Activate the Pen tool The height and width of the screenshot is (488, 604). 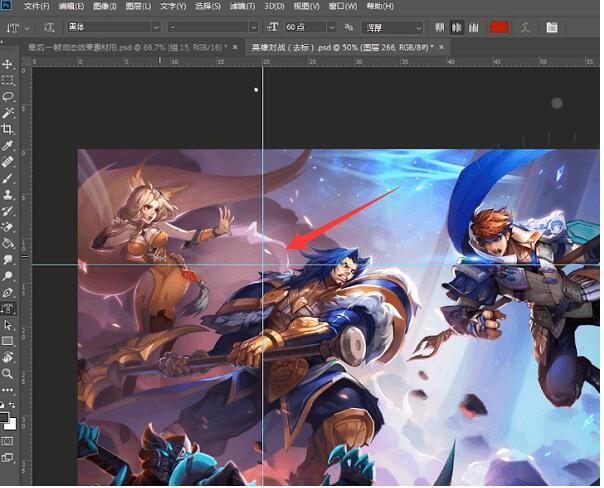[8, 292]
